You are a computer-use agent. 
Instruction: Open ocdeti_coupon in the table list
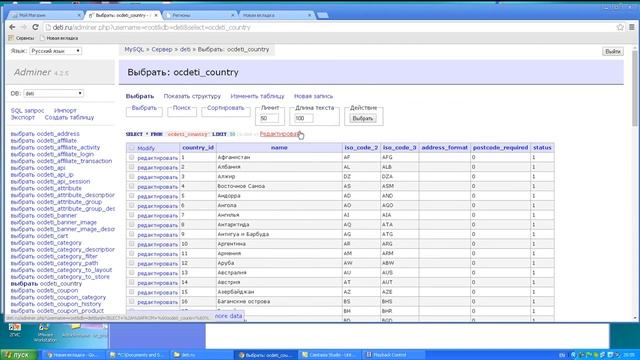57,291
